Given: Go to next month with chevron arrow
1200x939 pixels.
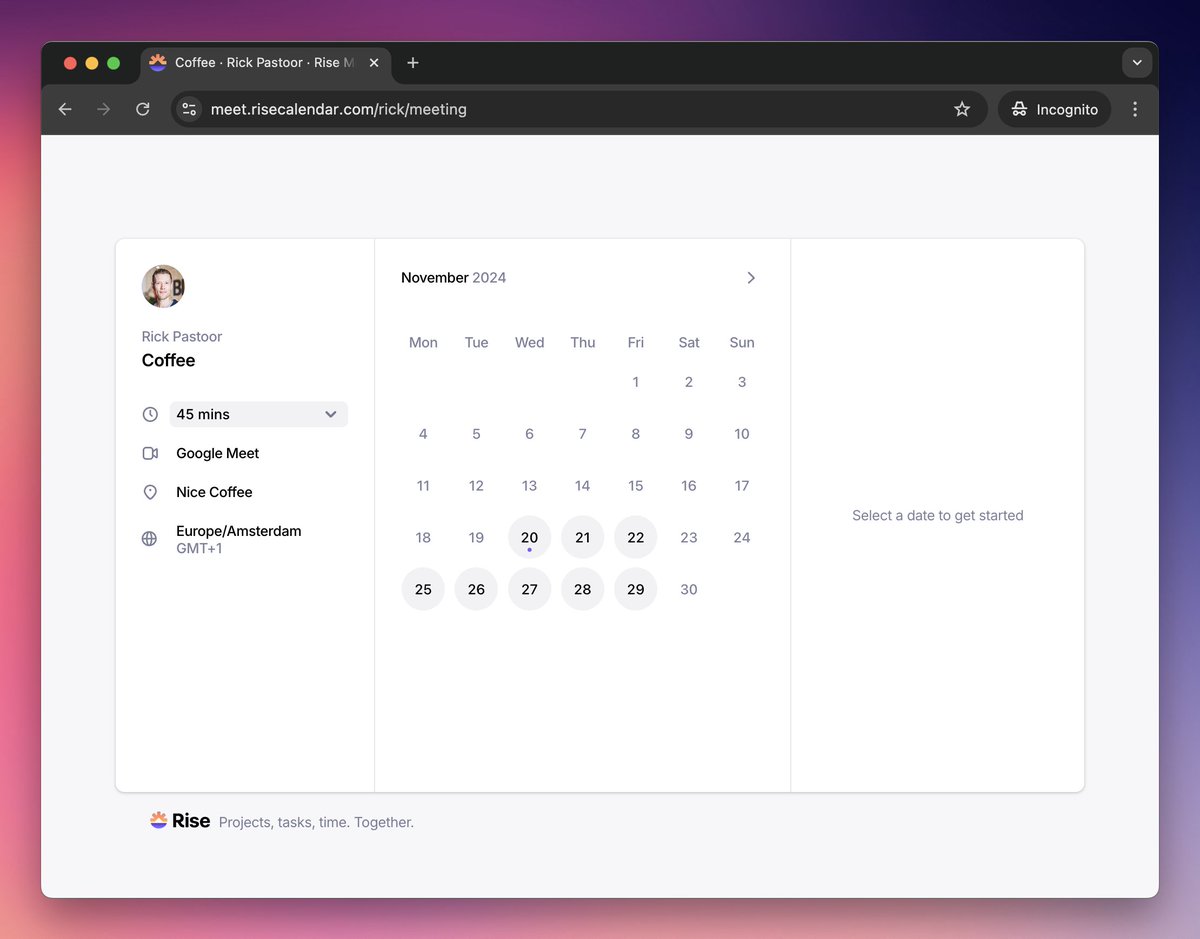Looking at the screenshot, I should tap(751, 278).
